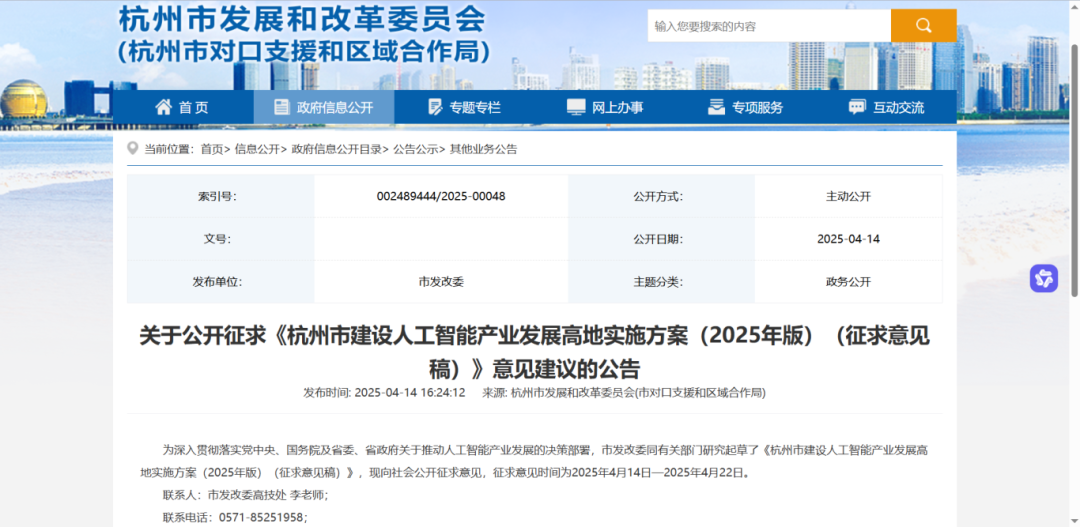
Task: Open the 专题专栏 menu item
Action: click(x=465, y=107)
